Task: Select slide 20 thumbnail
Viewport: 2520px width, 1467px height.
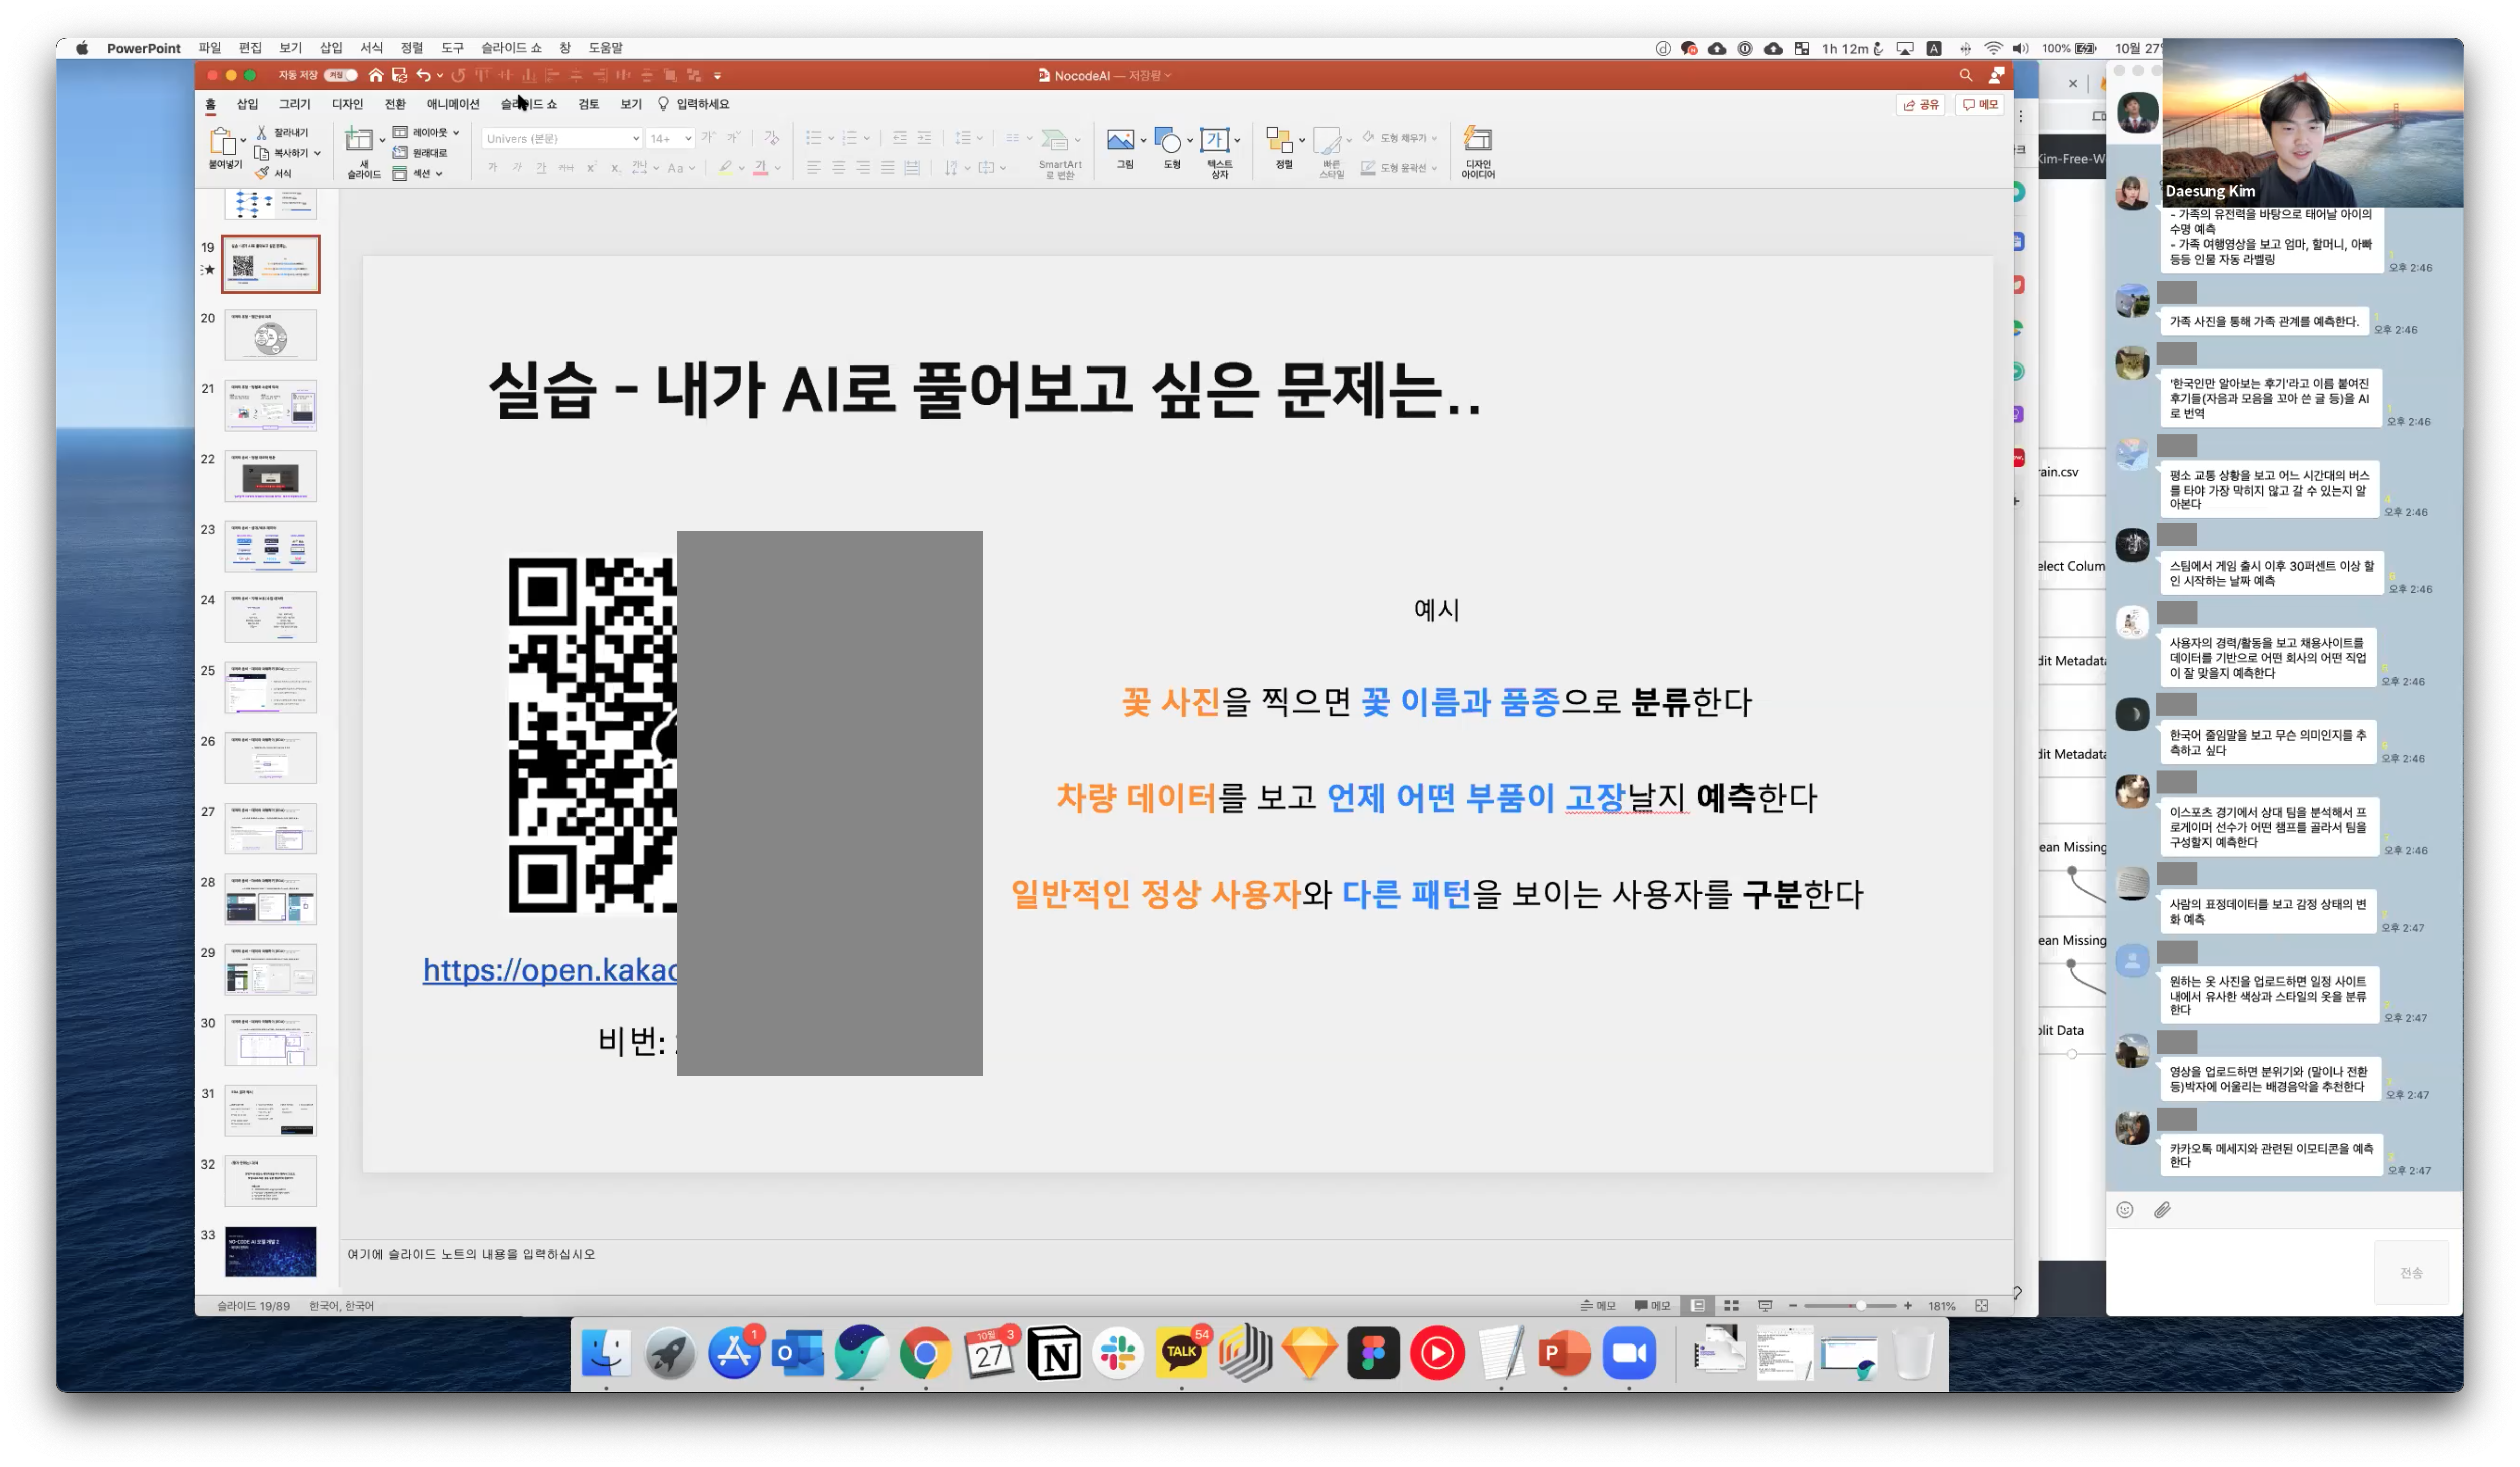Action: (x=270, y=335)
